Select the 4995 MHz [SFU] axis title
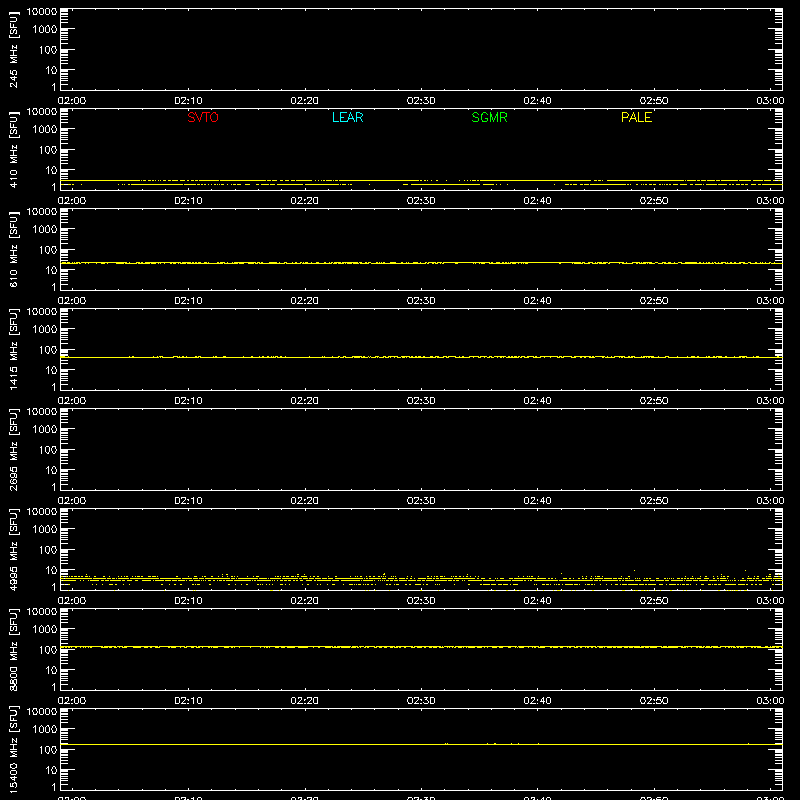800x800 pixels. 13,549
